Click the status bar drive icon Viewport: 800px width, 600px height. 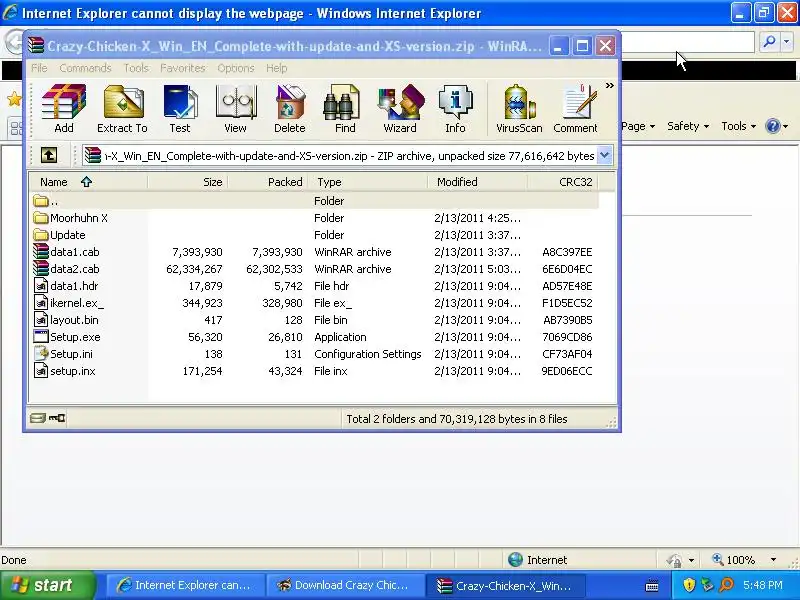pyautogui.click(x=38, y=418)
